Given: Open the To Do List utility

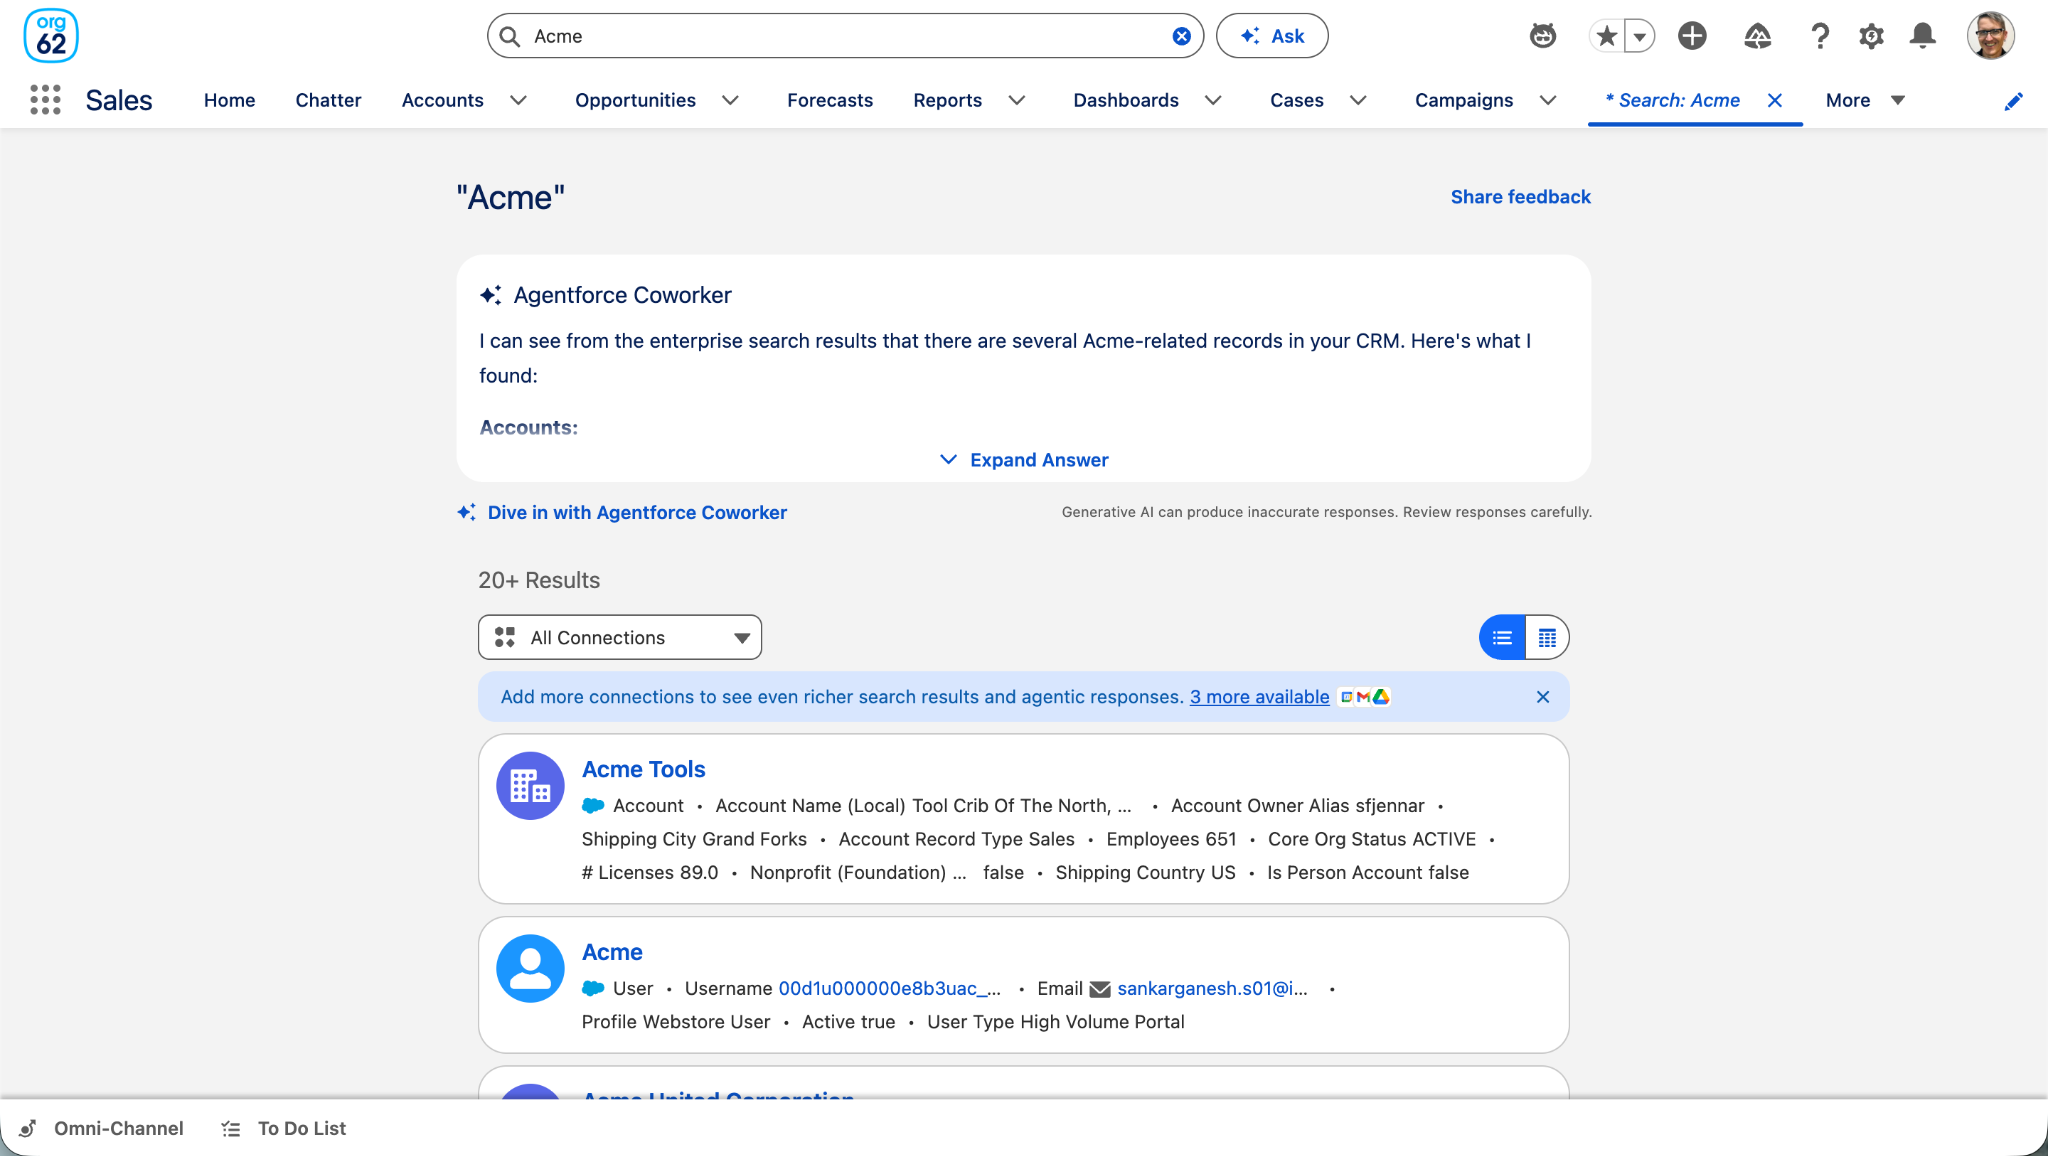Looking at the screenshot, I should pyautogui.click(x=284, y=1128).
